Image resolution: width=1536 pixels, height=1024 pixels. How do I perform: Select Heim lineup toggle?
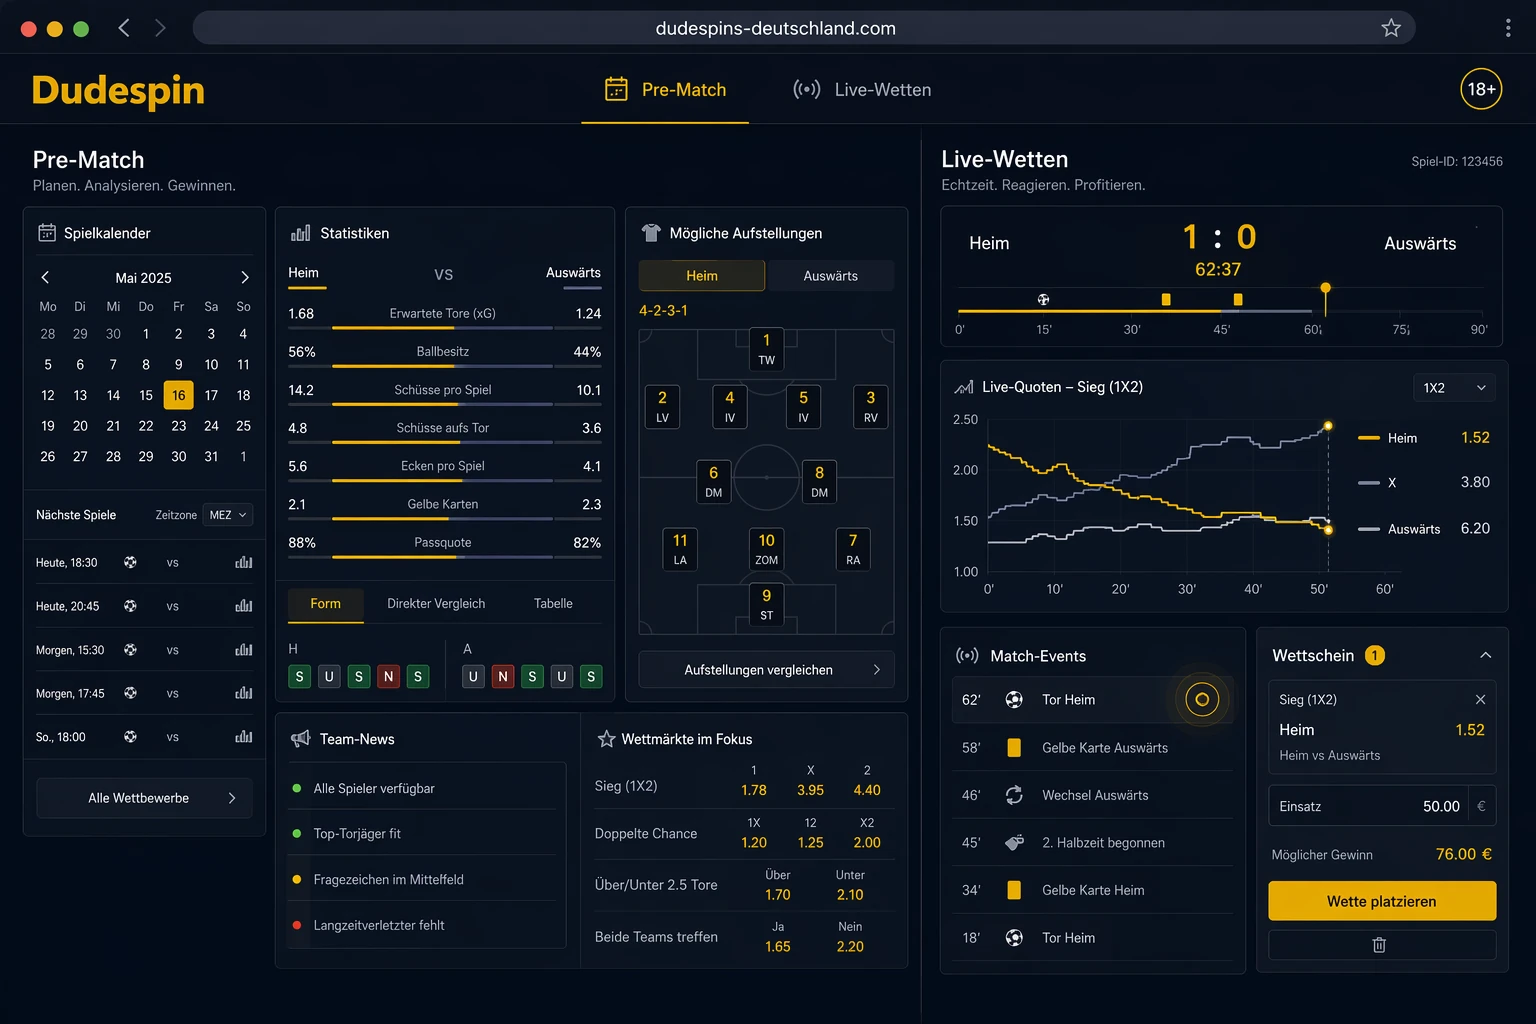tap(702, 275)
